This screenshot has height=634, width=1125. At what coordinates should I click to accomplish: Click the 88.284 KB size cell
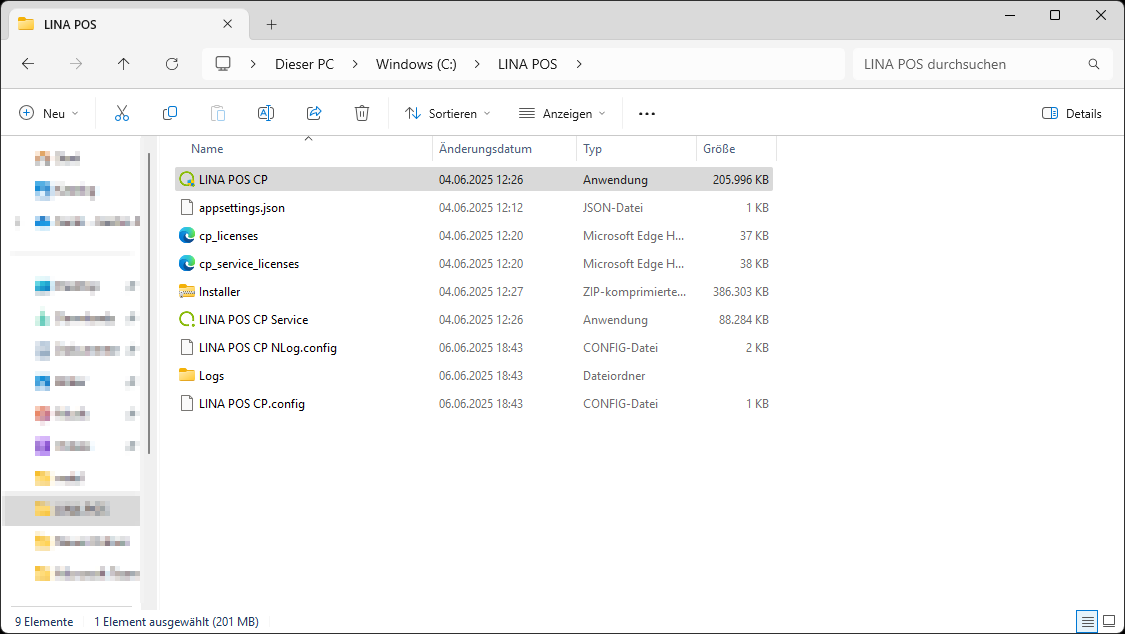(x=743, y=319)
